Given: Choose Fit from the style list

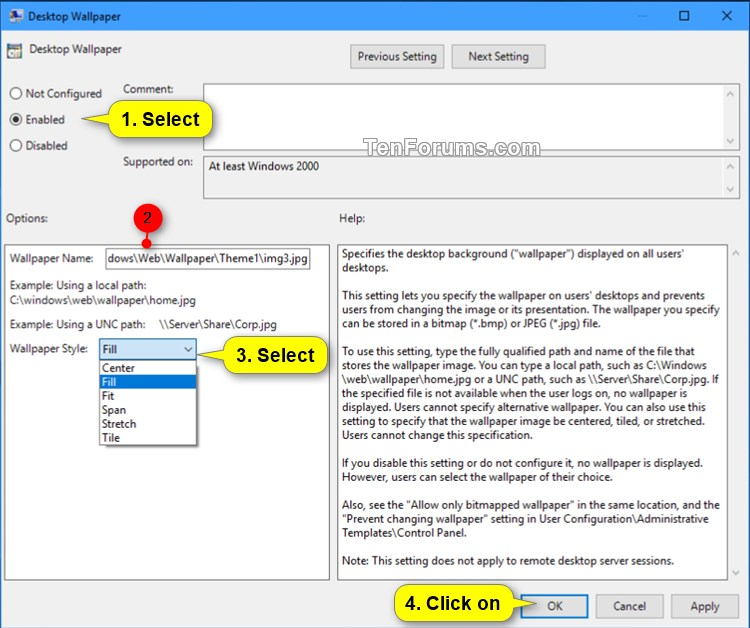Looking at the screenshot, I should (x=148, y=396).
